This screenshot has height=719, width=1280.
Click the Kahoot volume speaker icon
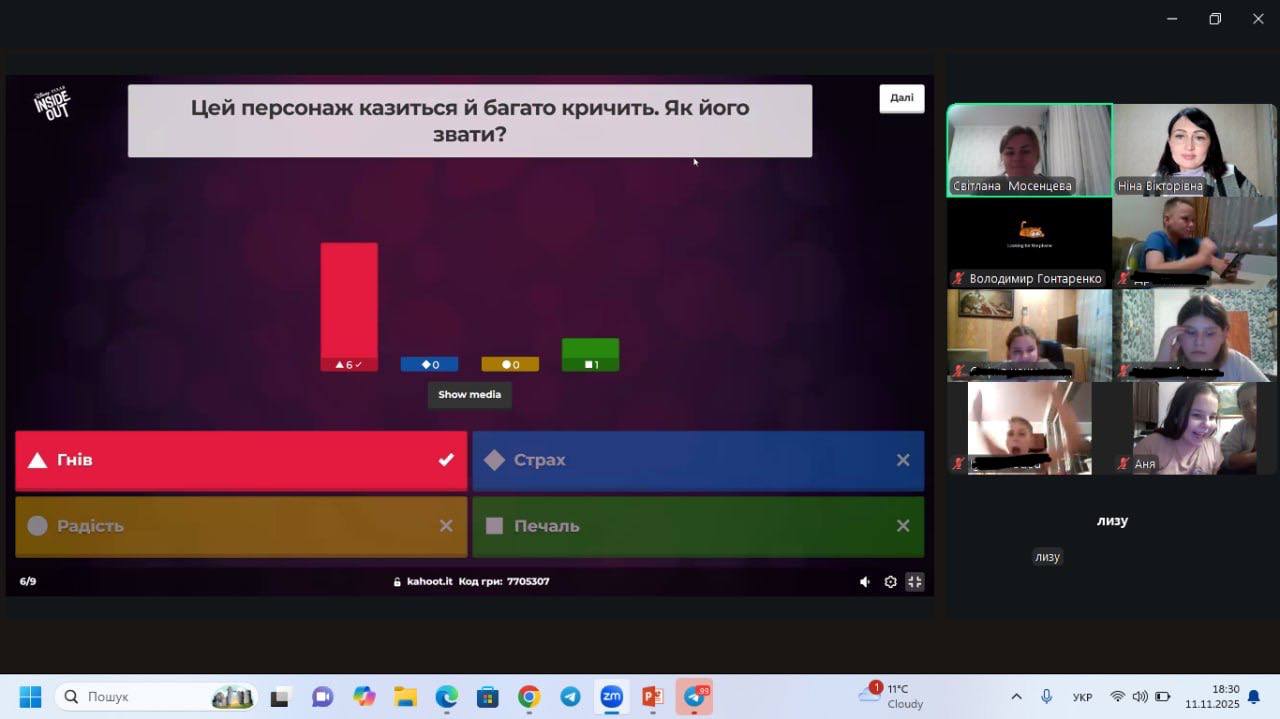tap(865, 582)
